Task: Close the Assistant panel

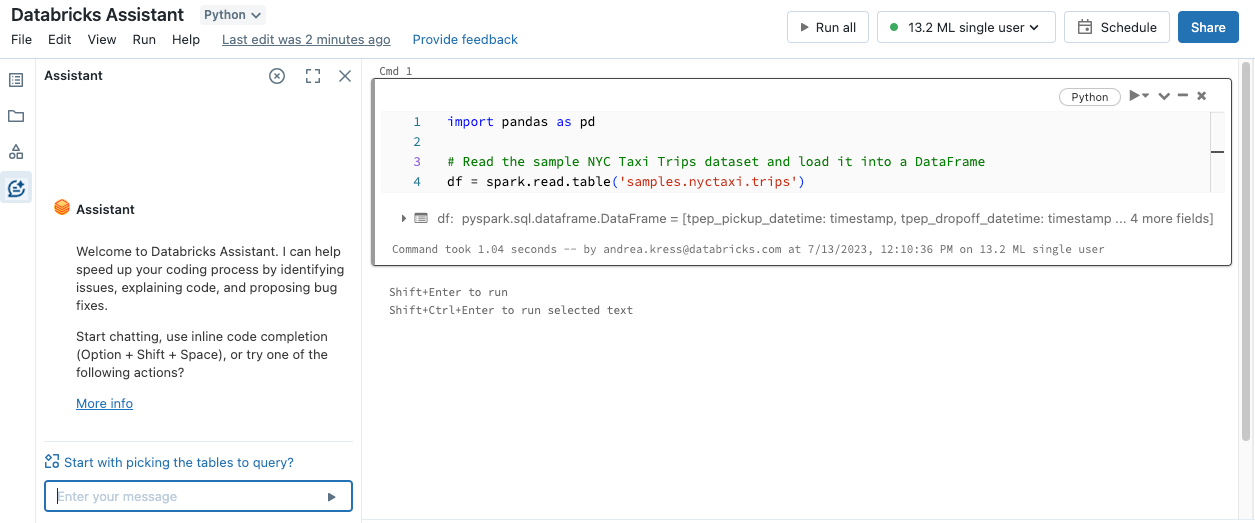Action: click(345, 76)
